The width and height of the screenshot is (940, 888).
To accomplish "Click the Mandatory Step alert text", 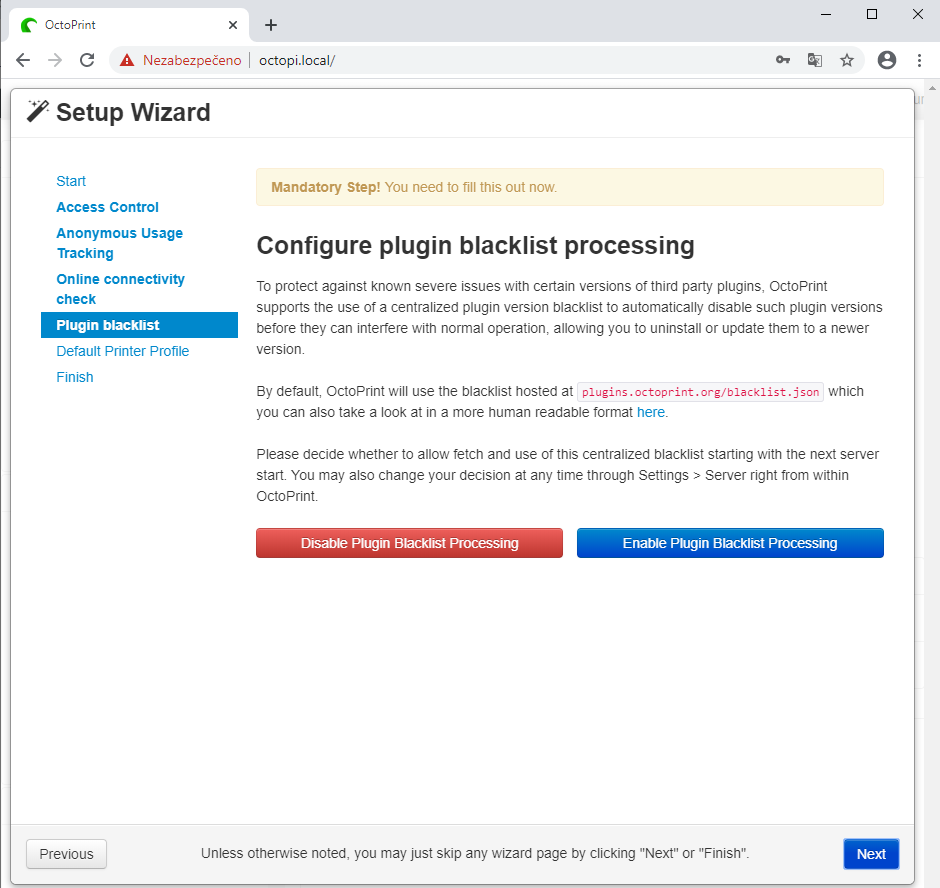I will (414, 187).
